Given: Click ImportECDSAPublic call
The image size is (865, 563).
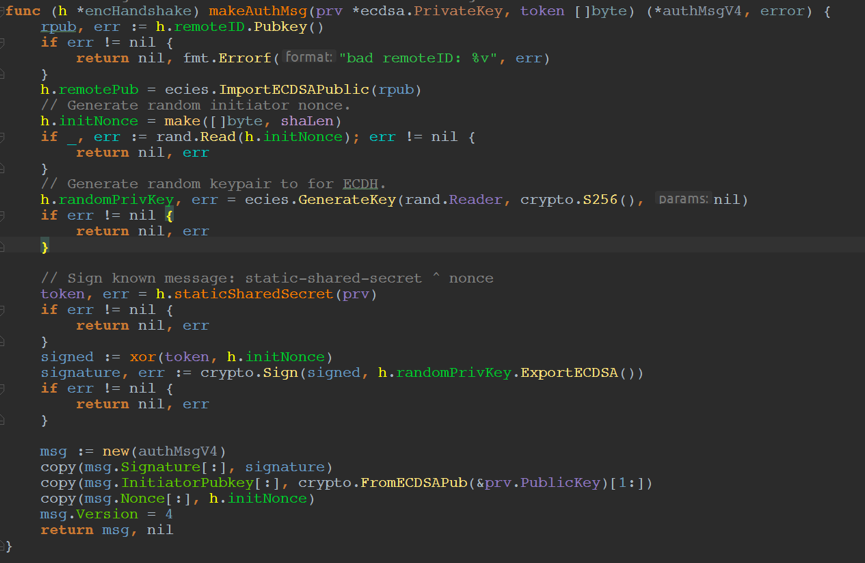Looking at the screenshot, I should (294, 89).
